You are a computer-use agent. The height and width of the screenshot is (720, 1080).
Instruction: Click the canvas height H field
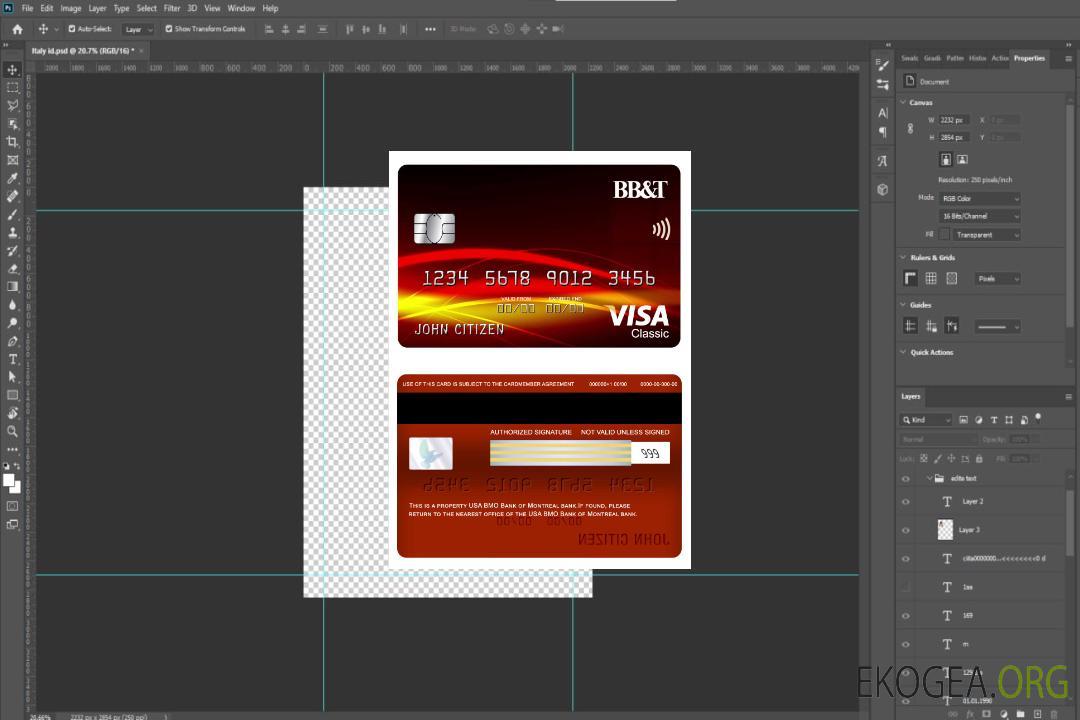(954, 137)
